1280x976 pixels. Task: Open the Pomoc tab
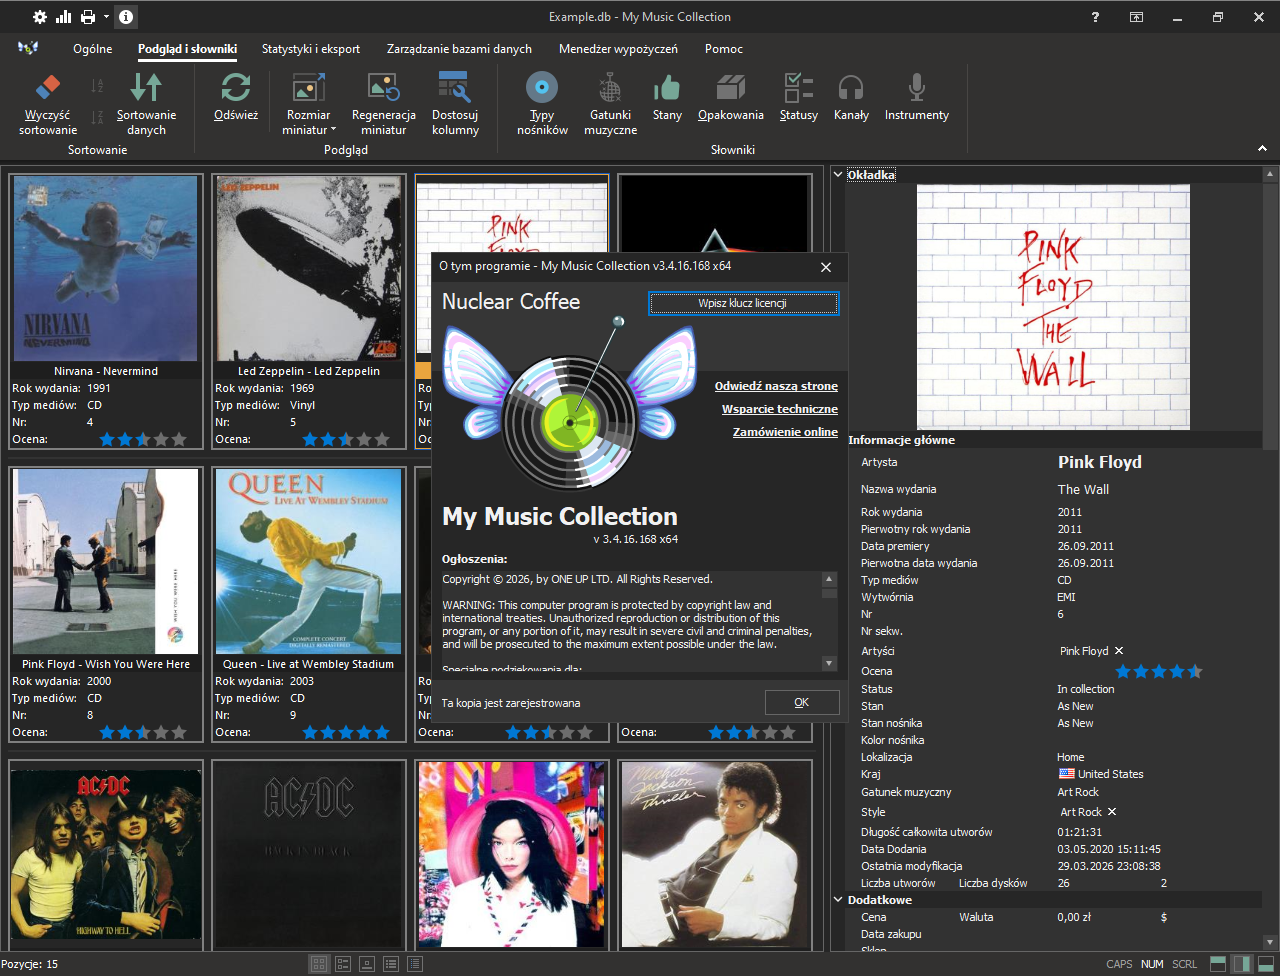tap(724, 48)
